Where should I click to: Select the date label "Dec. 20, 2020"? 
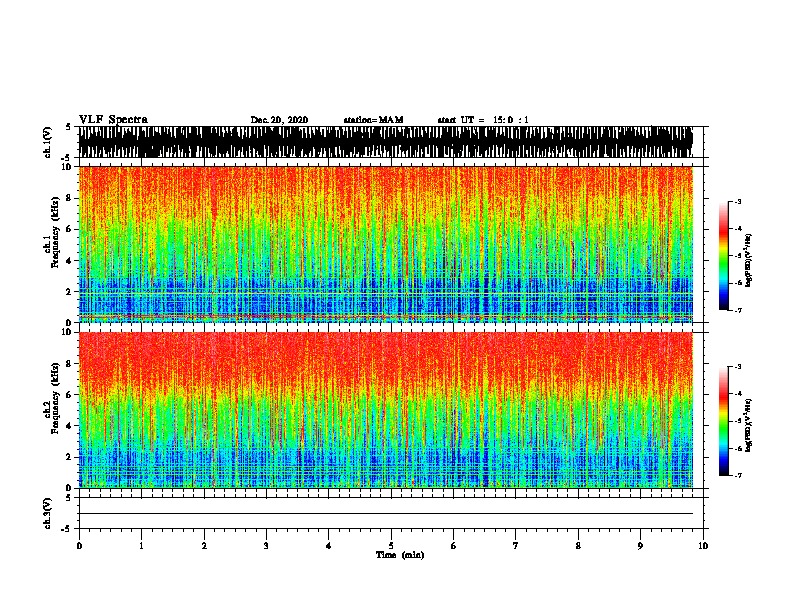[279, 120]
